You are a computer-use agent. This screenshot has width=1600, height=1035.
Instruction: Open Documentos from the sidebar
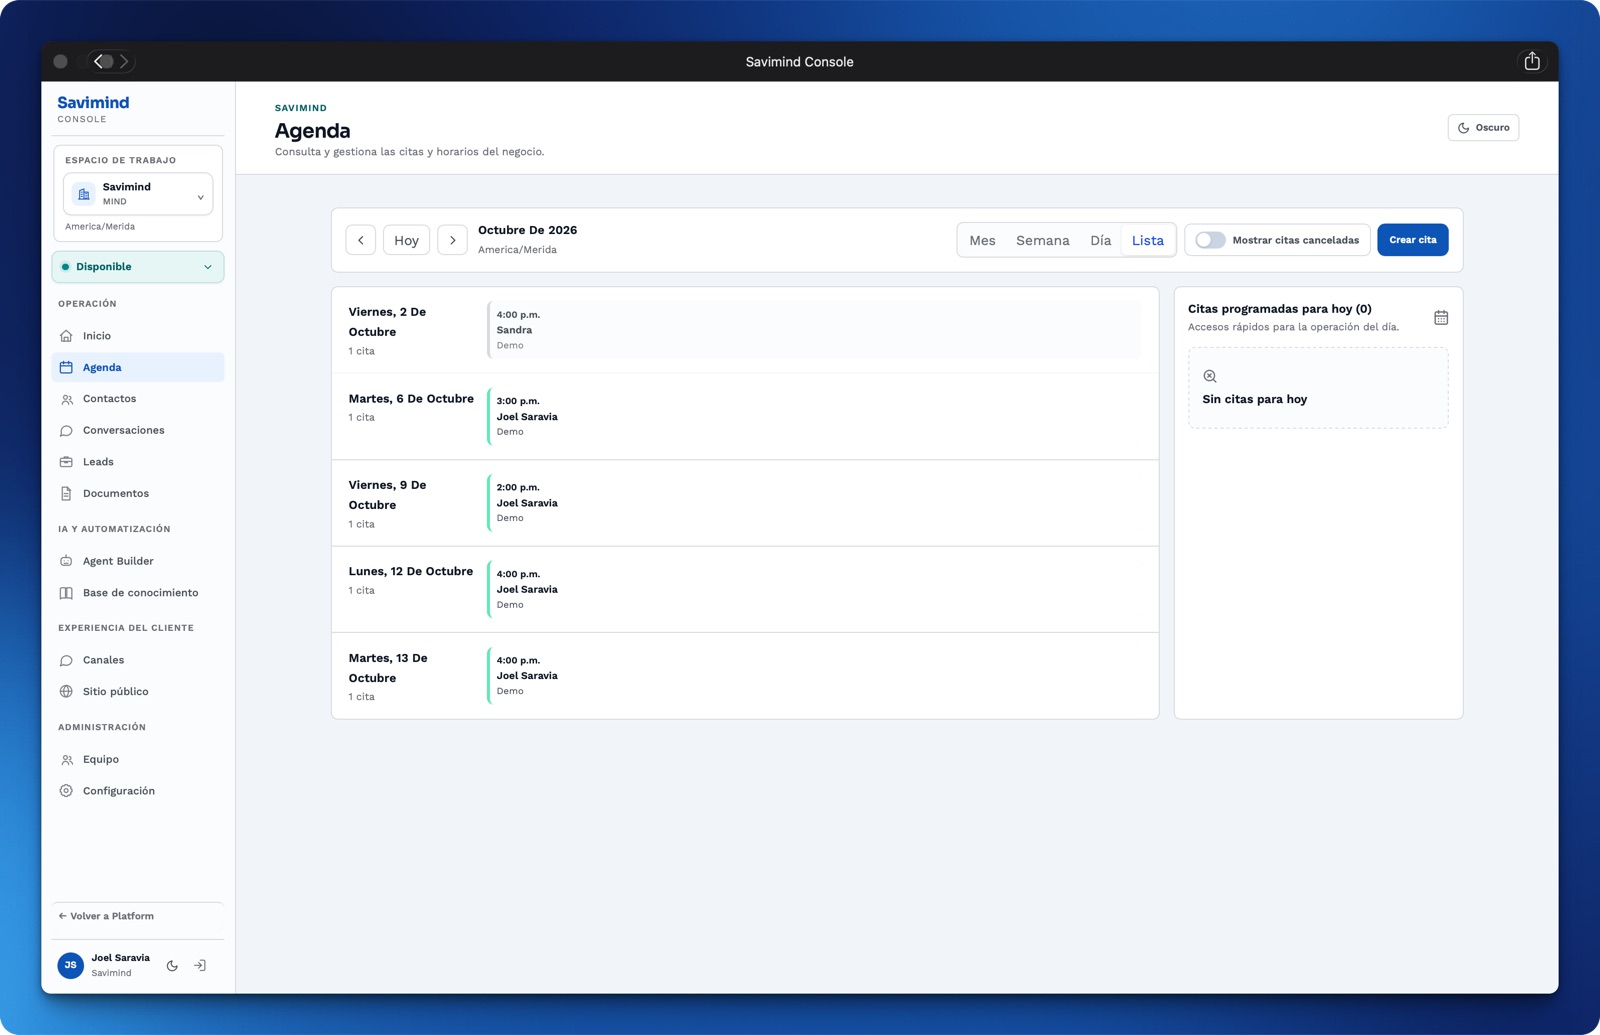coord(138,493)
